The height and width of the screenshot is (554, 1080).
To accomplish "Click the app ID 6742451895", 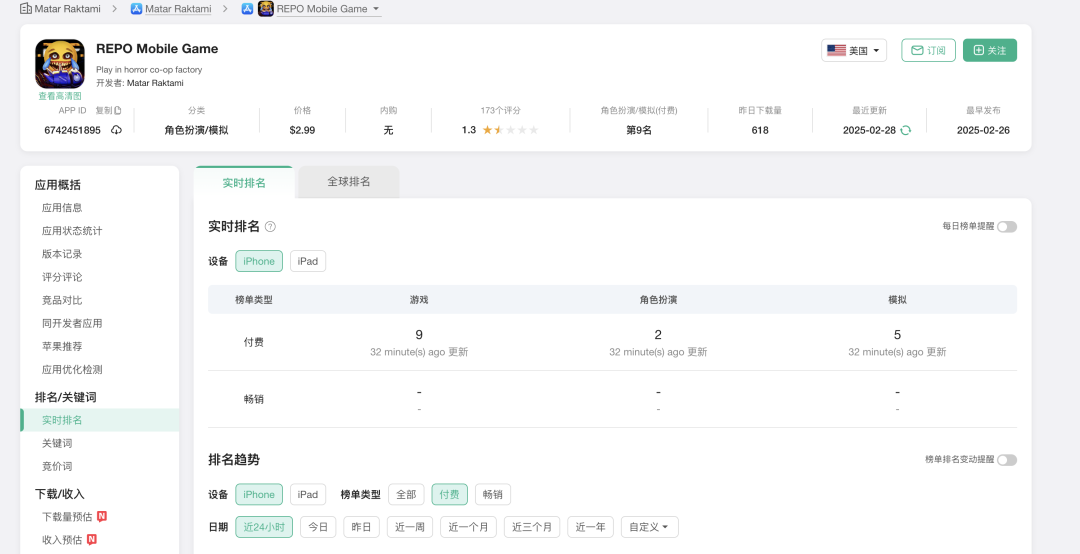I will (x=72, y=130).
